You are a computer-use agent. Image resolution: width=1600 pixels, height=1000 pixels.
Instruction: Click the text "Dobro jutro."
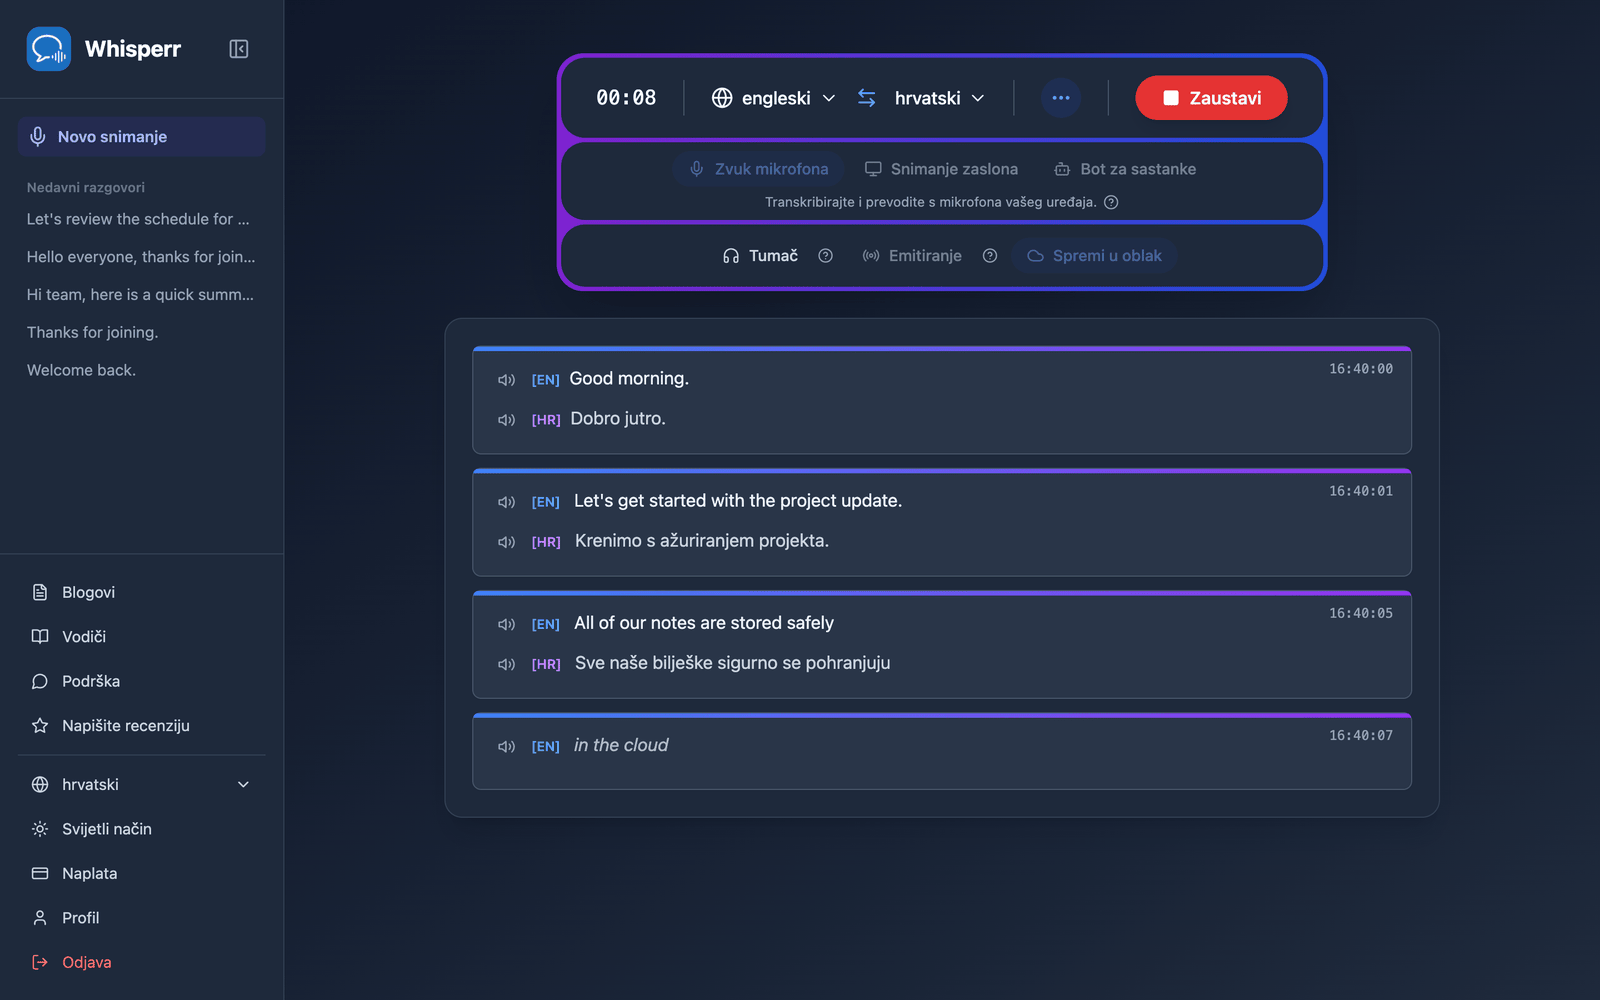pos(618,419)
